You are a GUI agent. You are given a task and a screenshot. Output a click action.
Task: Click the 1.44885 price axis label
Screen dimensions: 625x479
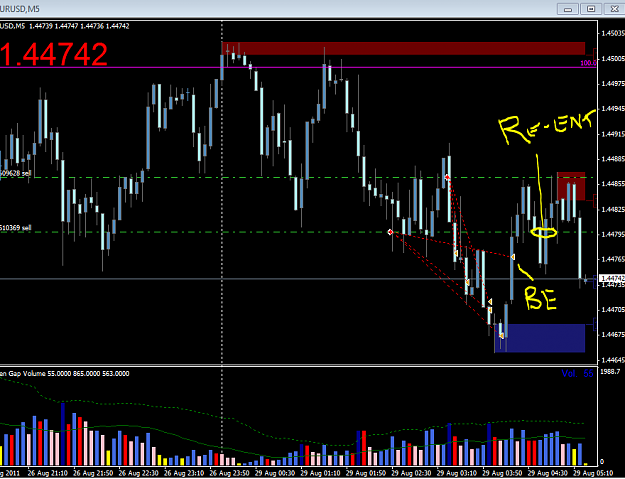(613, 159)
